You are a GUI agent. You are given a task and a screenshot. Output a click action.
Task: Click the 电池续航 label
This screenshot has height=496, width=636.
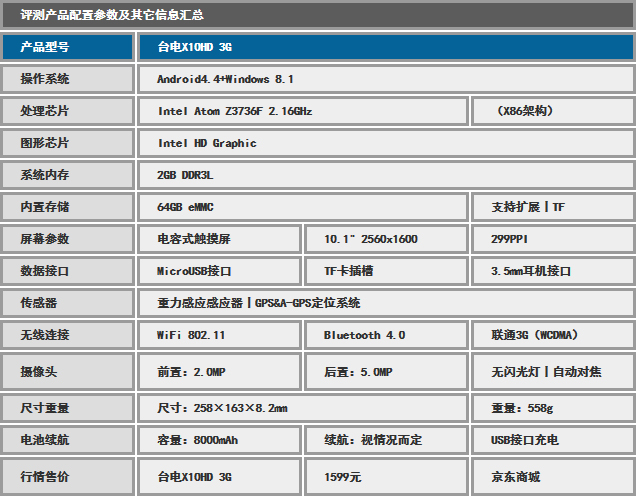click(x=68, y=440)
